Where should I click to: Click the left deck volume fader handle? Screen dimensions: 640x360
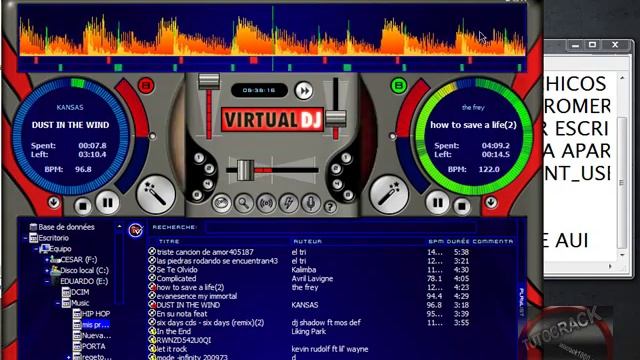[209, 81]
